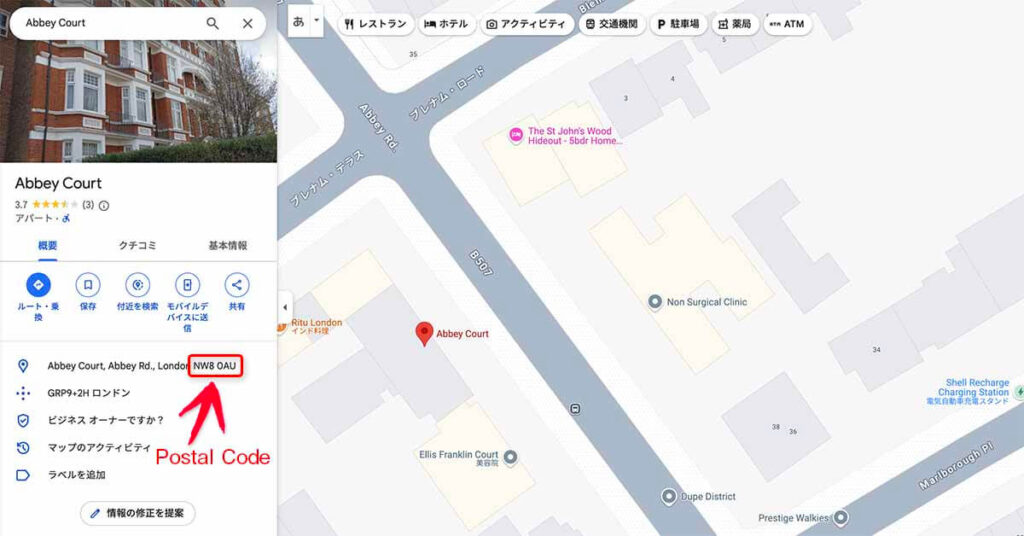Click the Non Surgical Clinic marker
The width and height of the screenshot is (1024, 536).
click(654, 302)
